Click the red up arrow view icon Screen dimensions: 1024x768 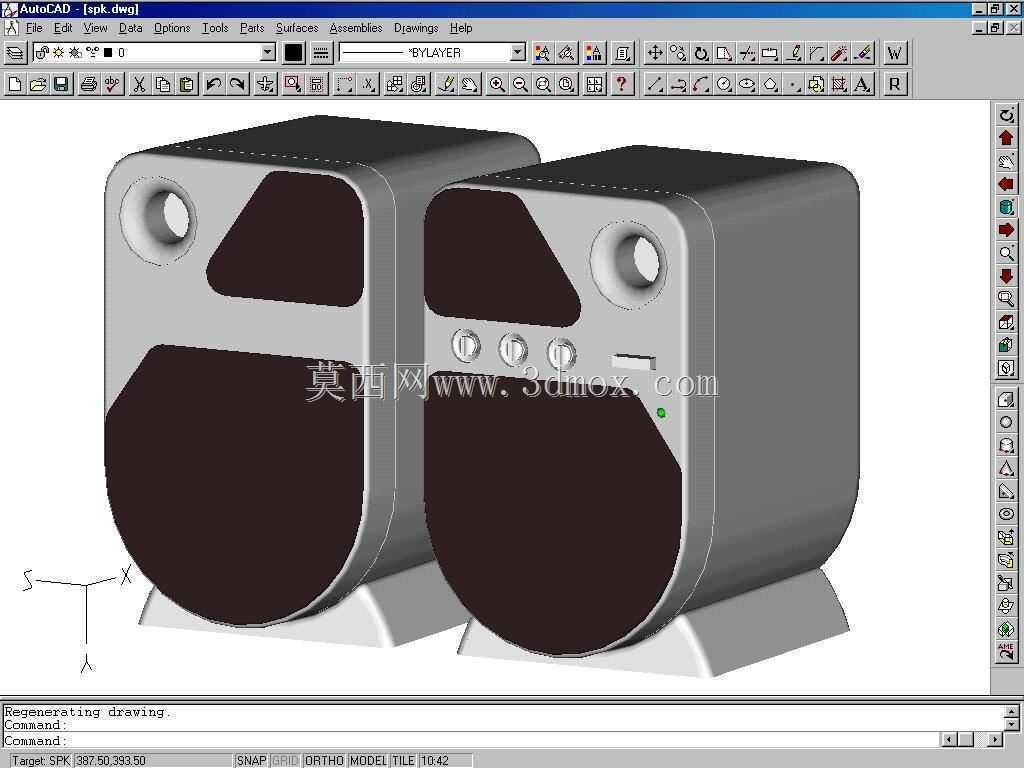pos(1006,138)
